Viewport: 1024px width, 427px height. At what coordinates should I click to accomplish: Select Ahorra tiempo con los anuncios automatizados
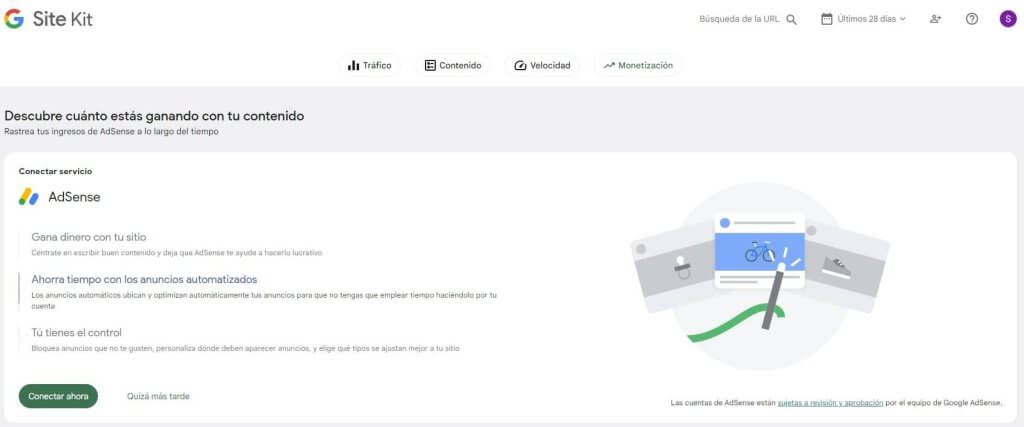pos(144,279)
